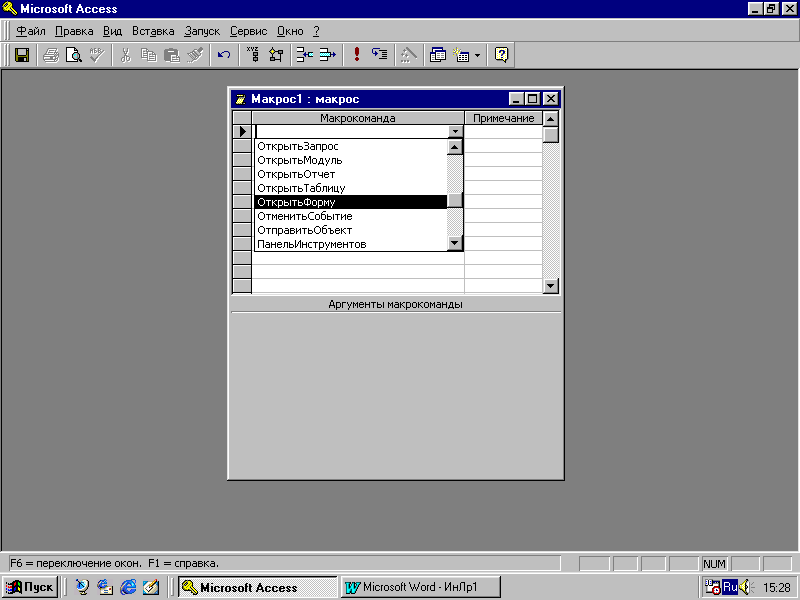Choose ОткрытьМодуль from the list

(351, 160)
